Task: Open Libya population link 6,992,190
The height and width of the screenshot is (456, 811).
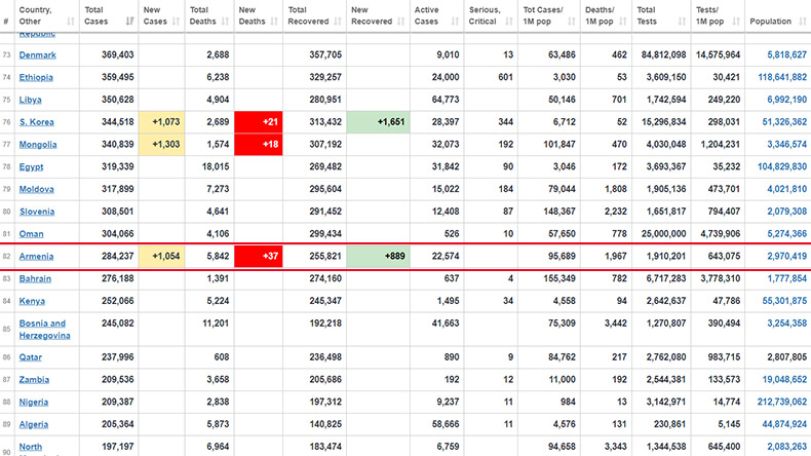Action: tap(787, 99)
